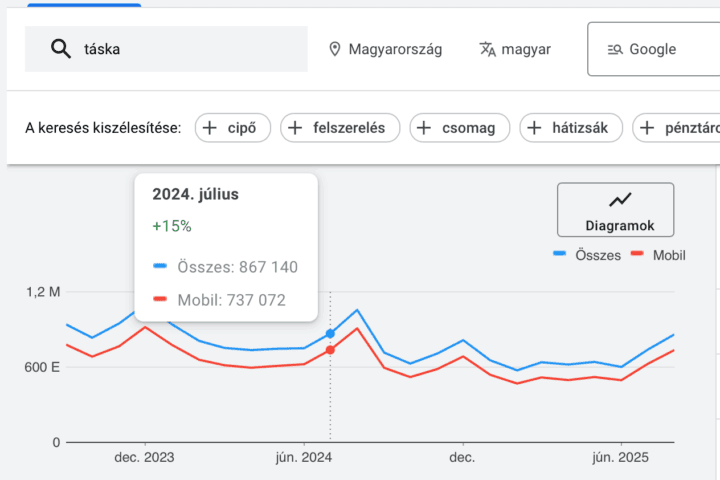Click the blue July 2024 data point
This screenshot has height=480, width=720.
(330, 333)
